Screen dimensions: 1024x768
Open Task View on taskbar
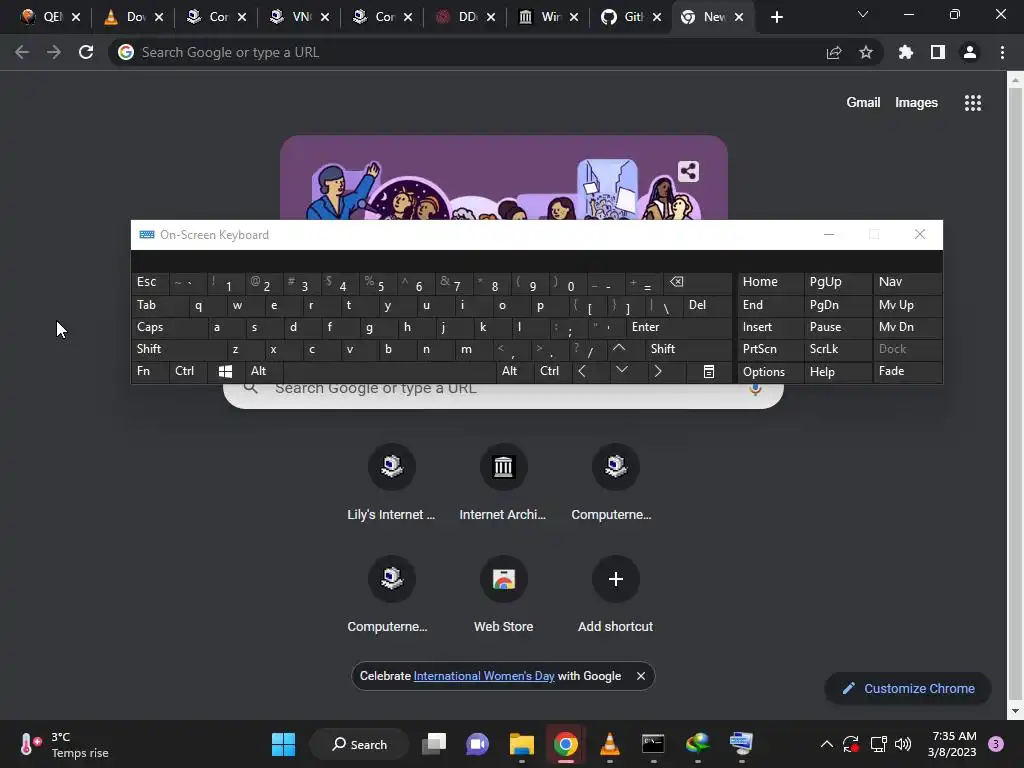click(434, 744)
